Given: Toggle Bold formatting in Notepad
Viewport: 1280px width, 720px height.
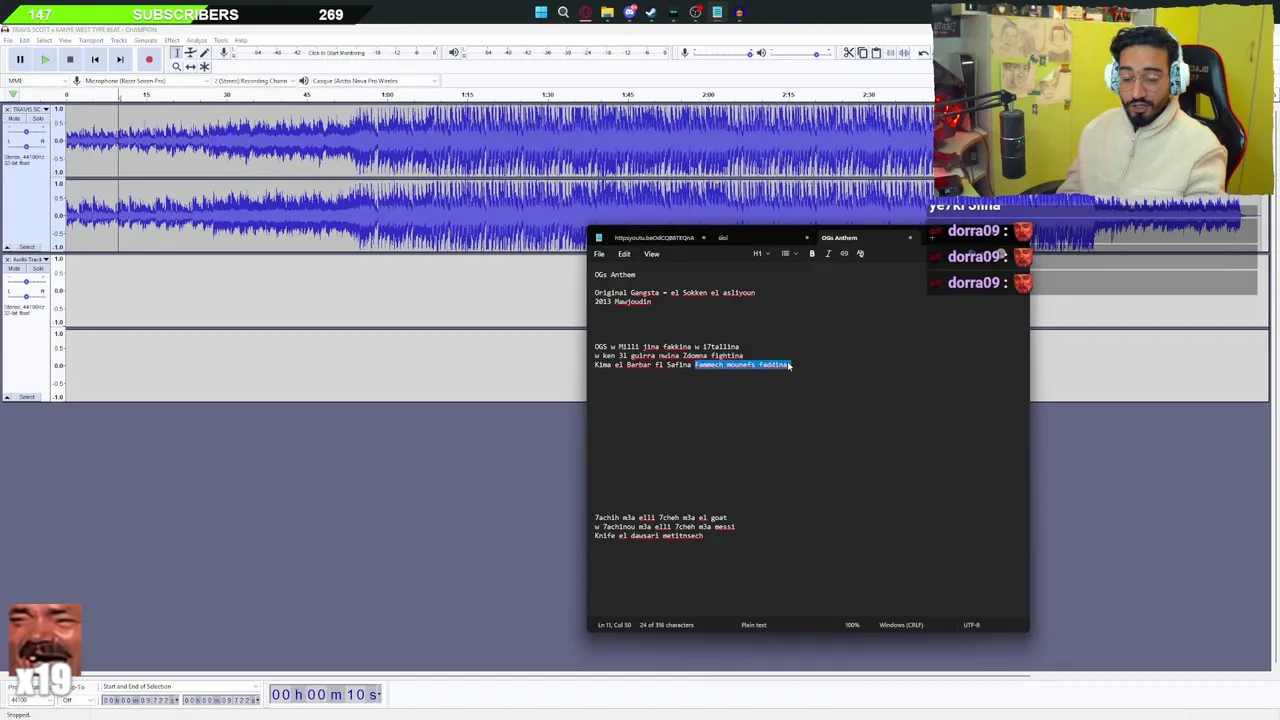Looking at the screenshot, I should point(812,254).
